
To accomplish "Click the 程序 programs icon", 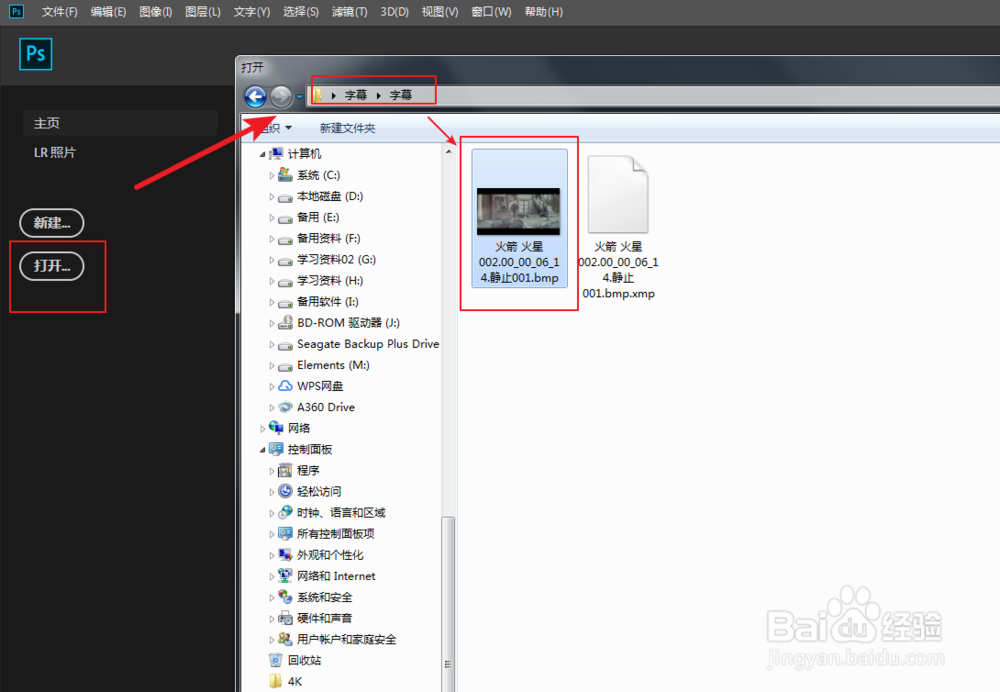I will [x=285, y=470].
